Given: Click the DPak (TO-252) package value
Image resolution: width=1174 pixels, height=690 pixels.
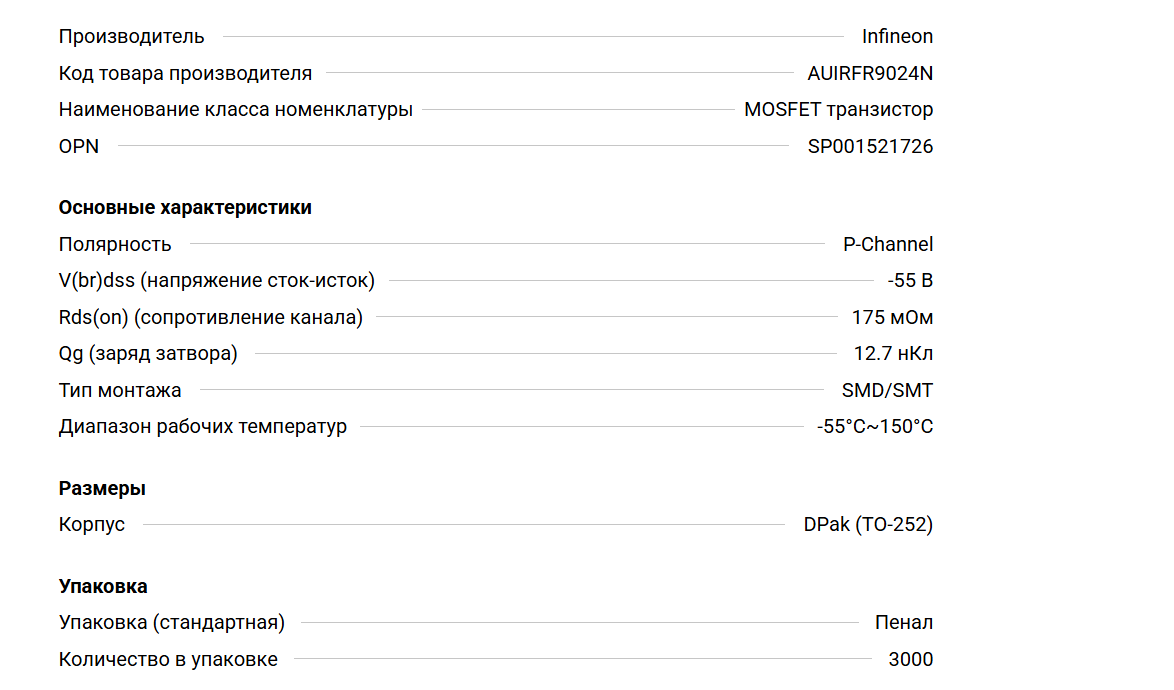Looking at the screenshot, I should click(867, 525).
